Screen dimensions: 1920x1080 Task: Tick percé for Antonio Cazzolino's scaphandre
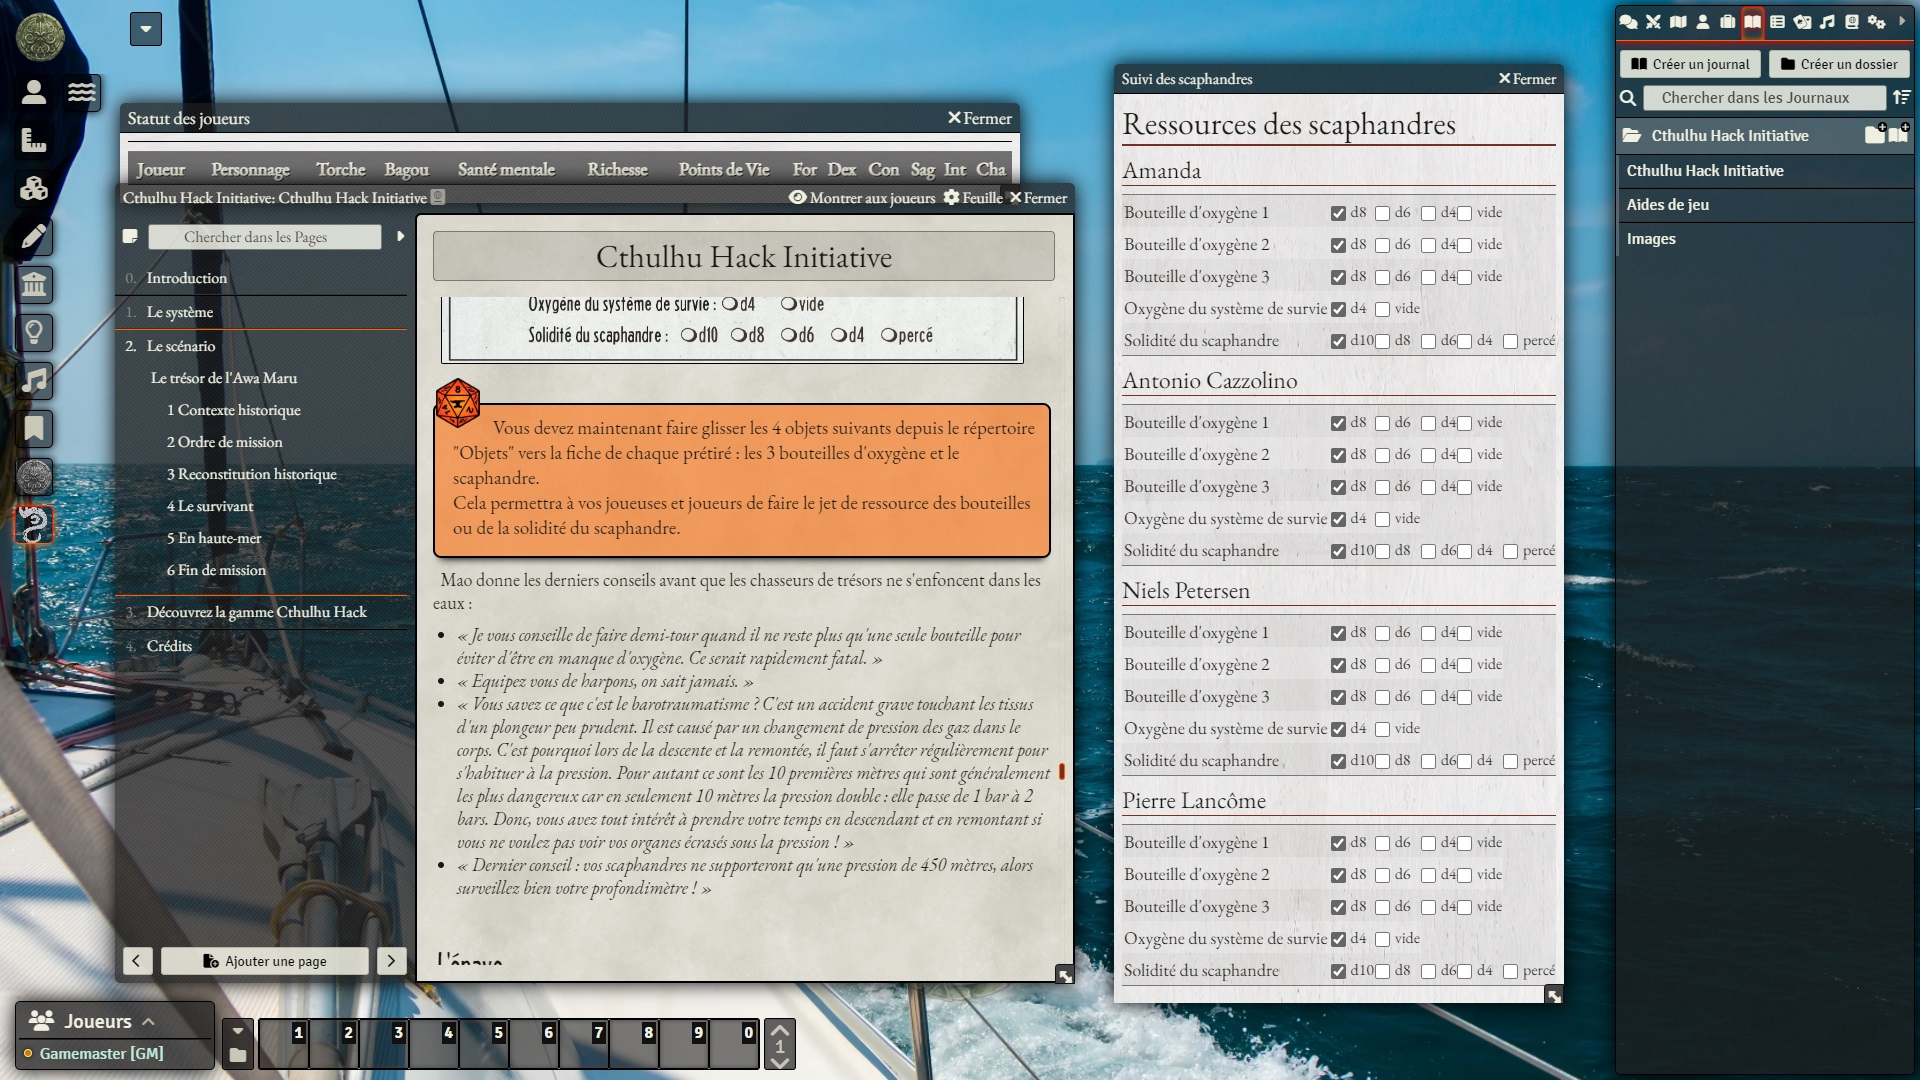(1510, 551)
